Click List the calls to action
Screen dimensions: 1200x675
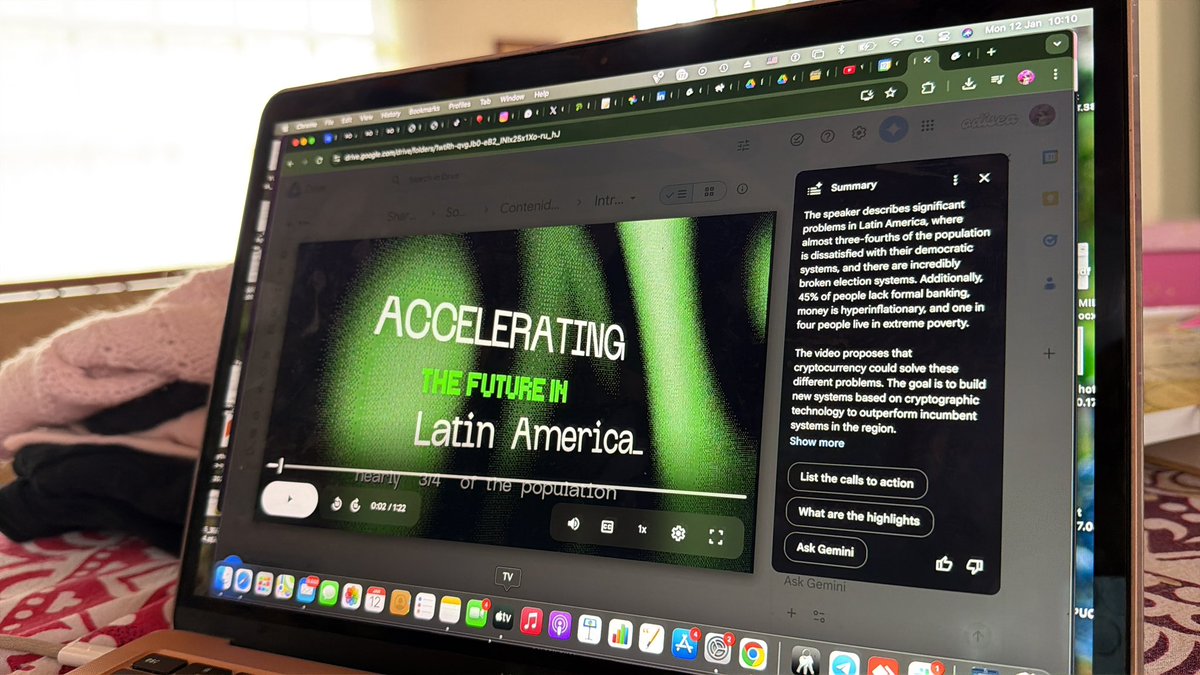[856, 481]
